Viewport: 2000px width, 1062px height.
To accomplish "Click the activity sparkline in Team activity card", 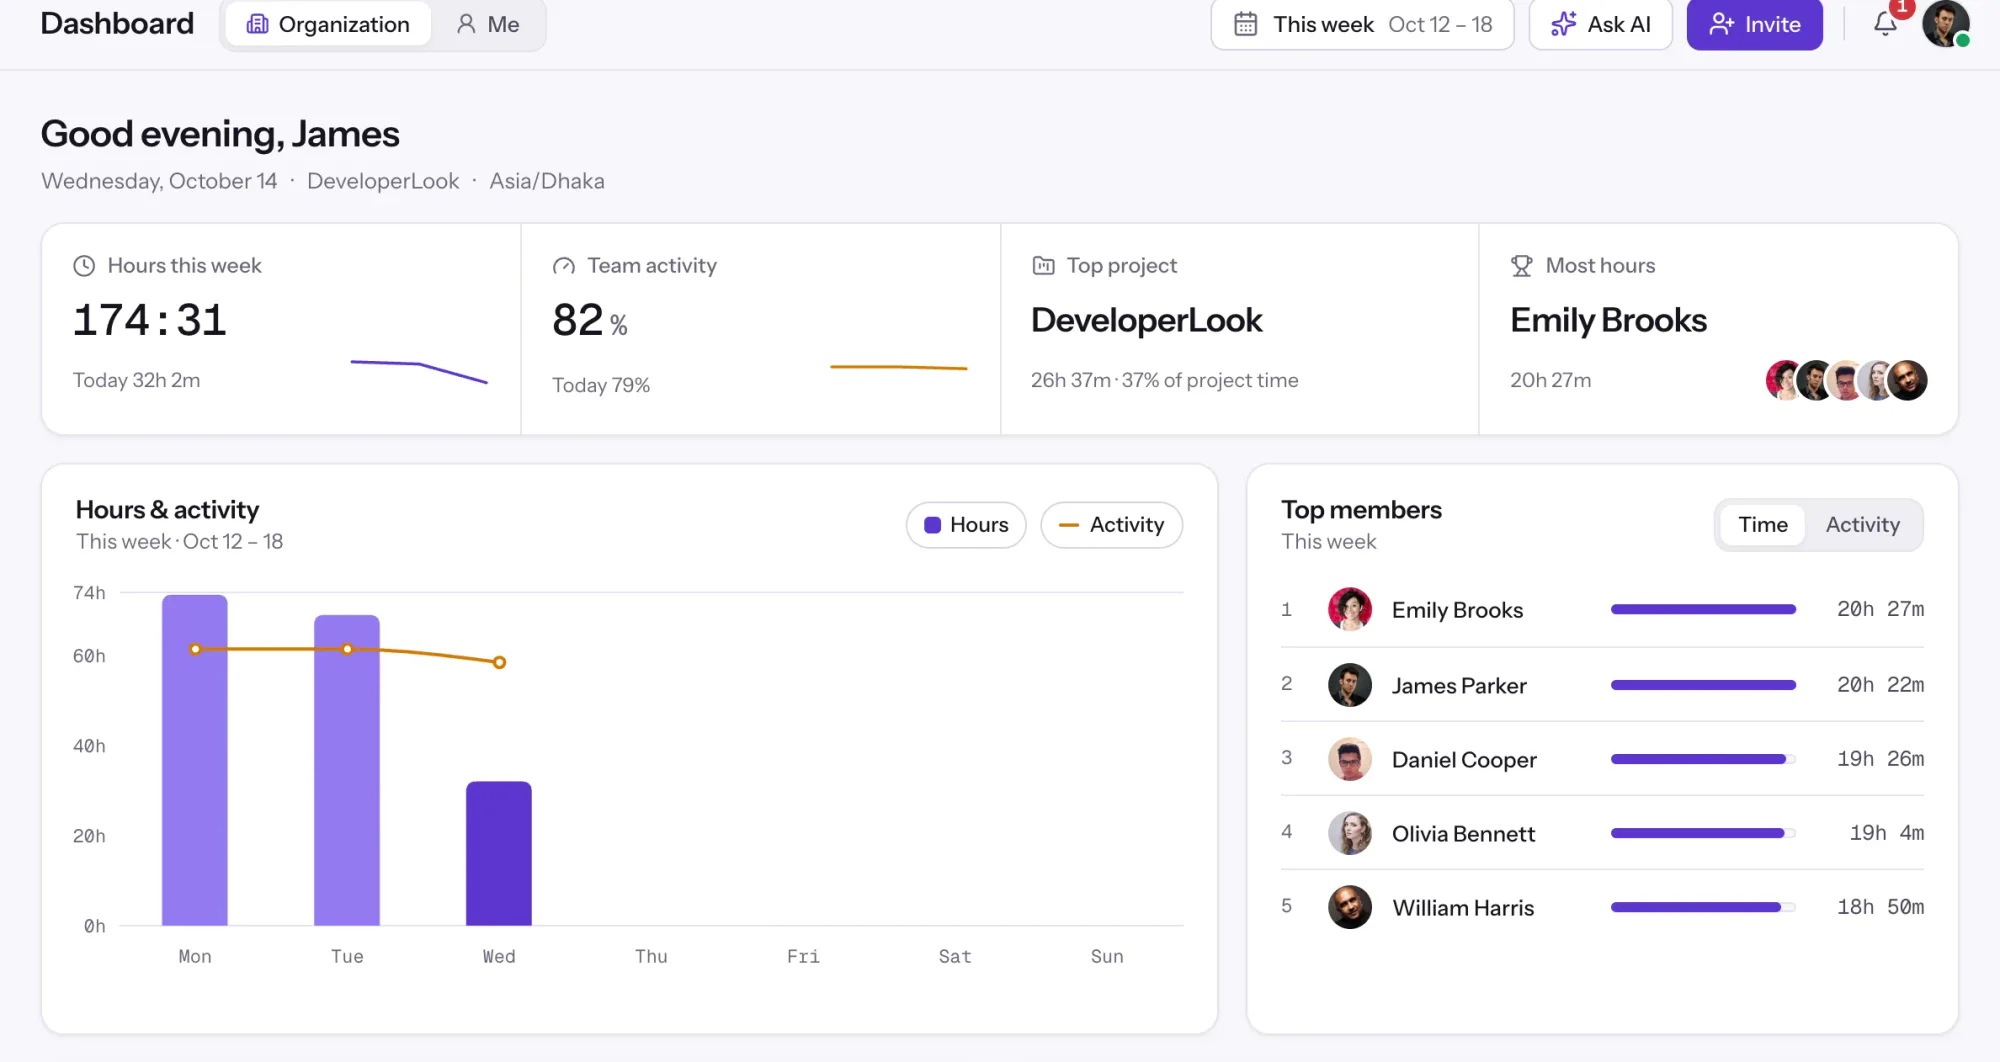I will pyautogui.click(x=898, y=367).
